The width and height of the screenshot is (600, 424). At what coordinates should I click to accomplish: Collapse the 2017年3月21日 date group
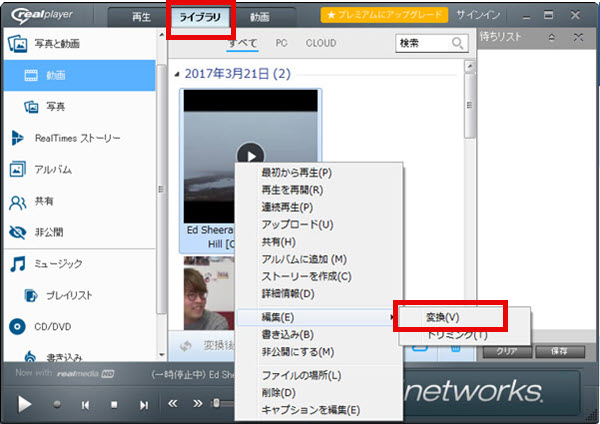[x=178, y=74]
